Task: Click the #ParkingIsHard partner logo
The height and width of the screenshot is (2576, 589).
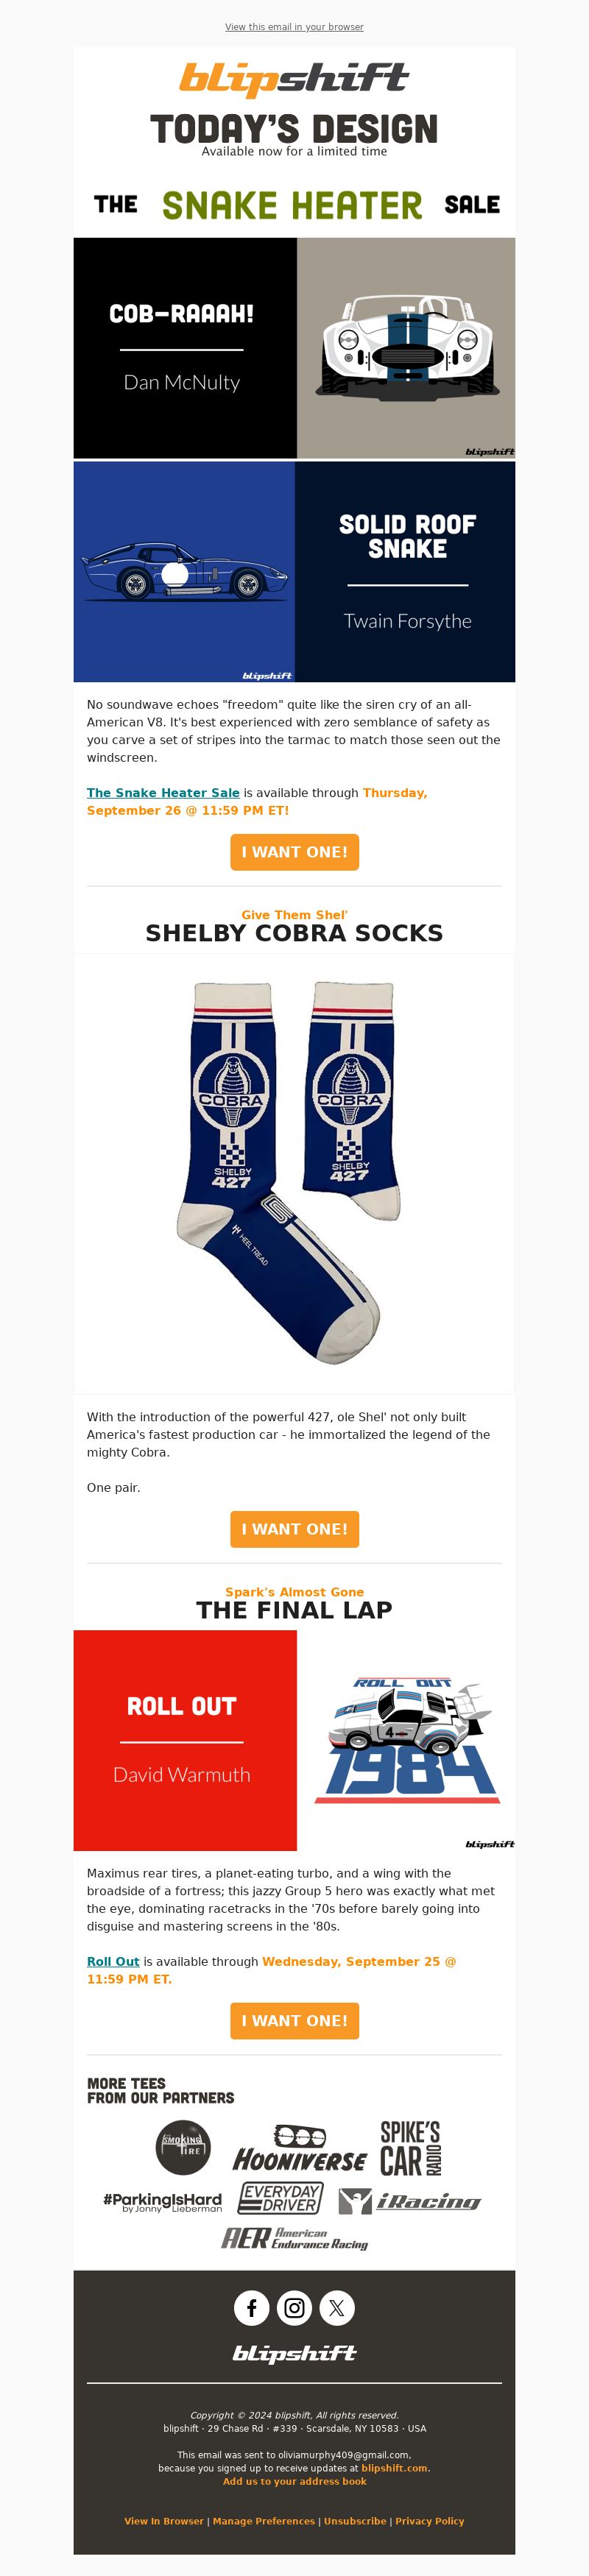Action: (162, 2201)
